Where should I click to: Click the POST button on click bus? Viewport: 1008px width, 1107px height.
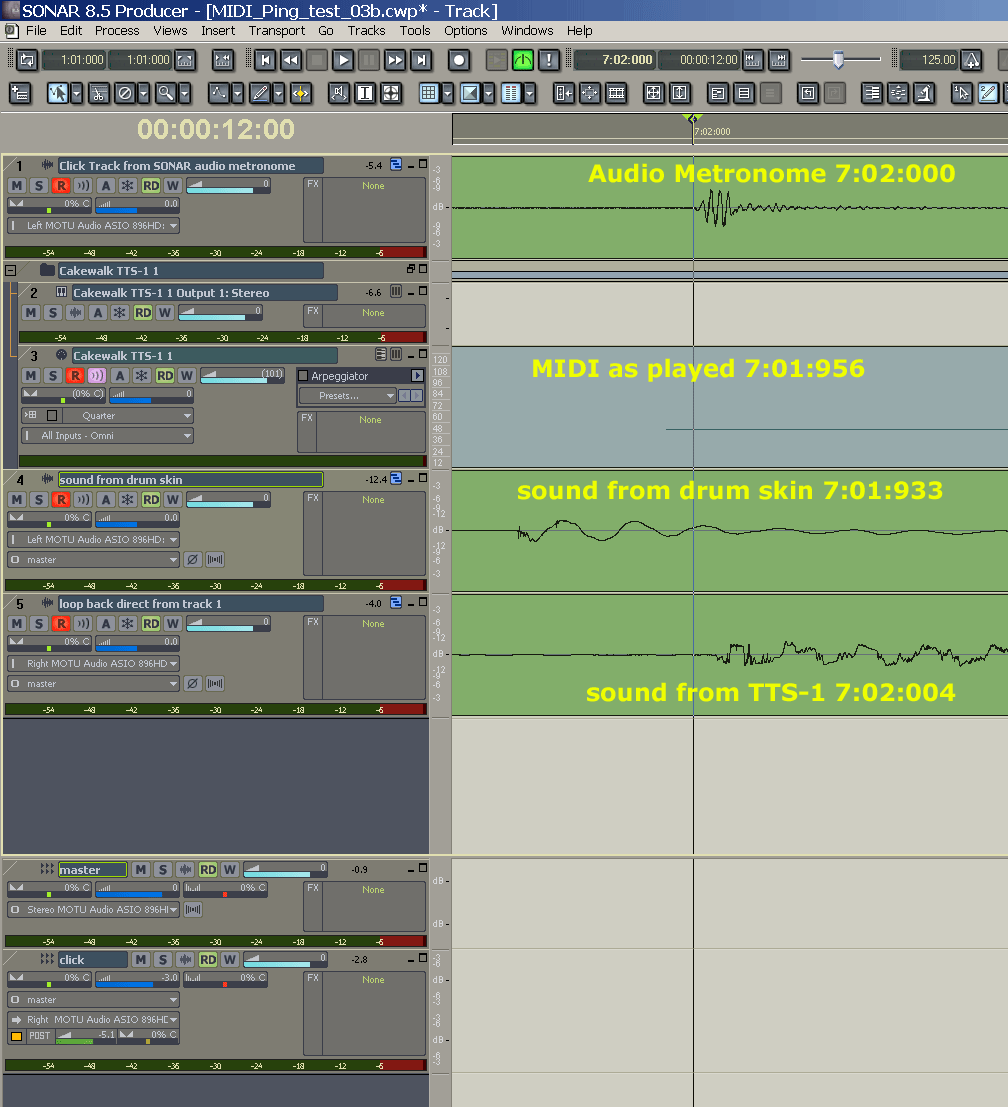point(39,1036)
